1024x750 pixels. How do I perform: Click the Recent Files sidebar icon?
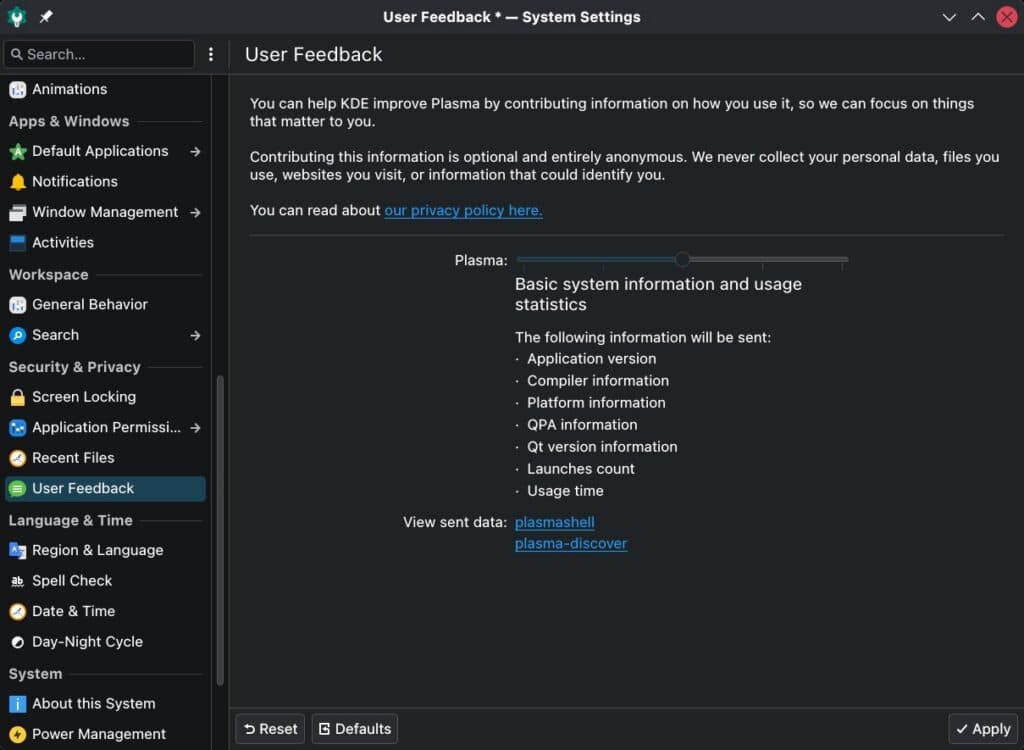point(18,457)
